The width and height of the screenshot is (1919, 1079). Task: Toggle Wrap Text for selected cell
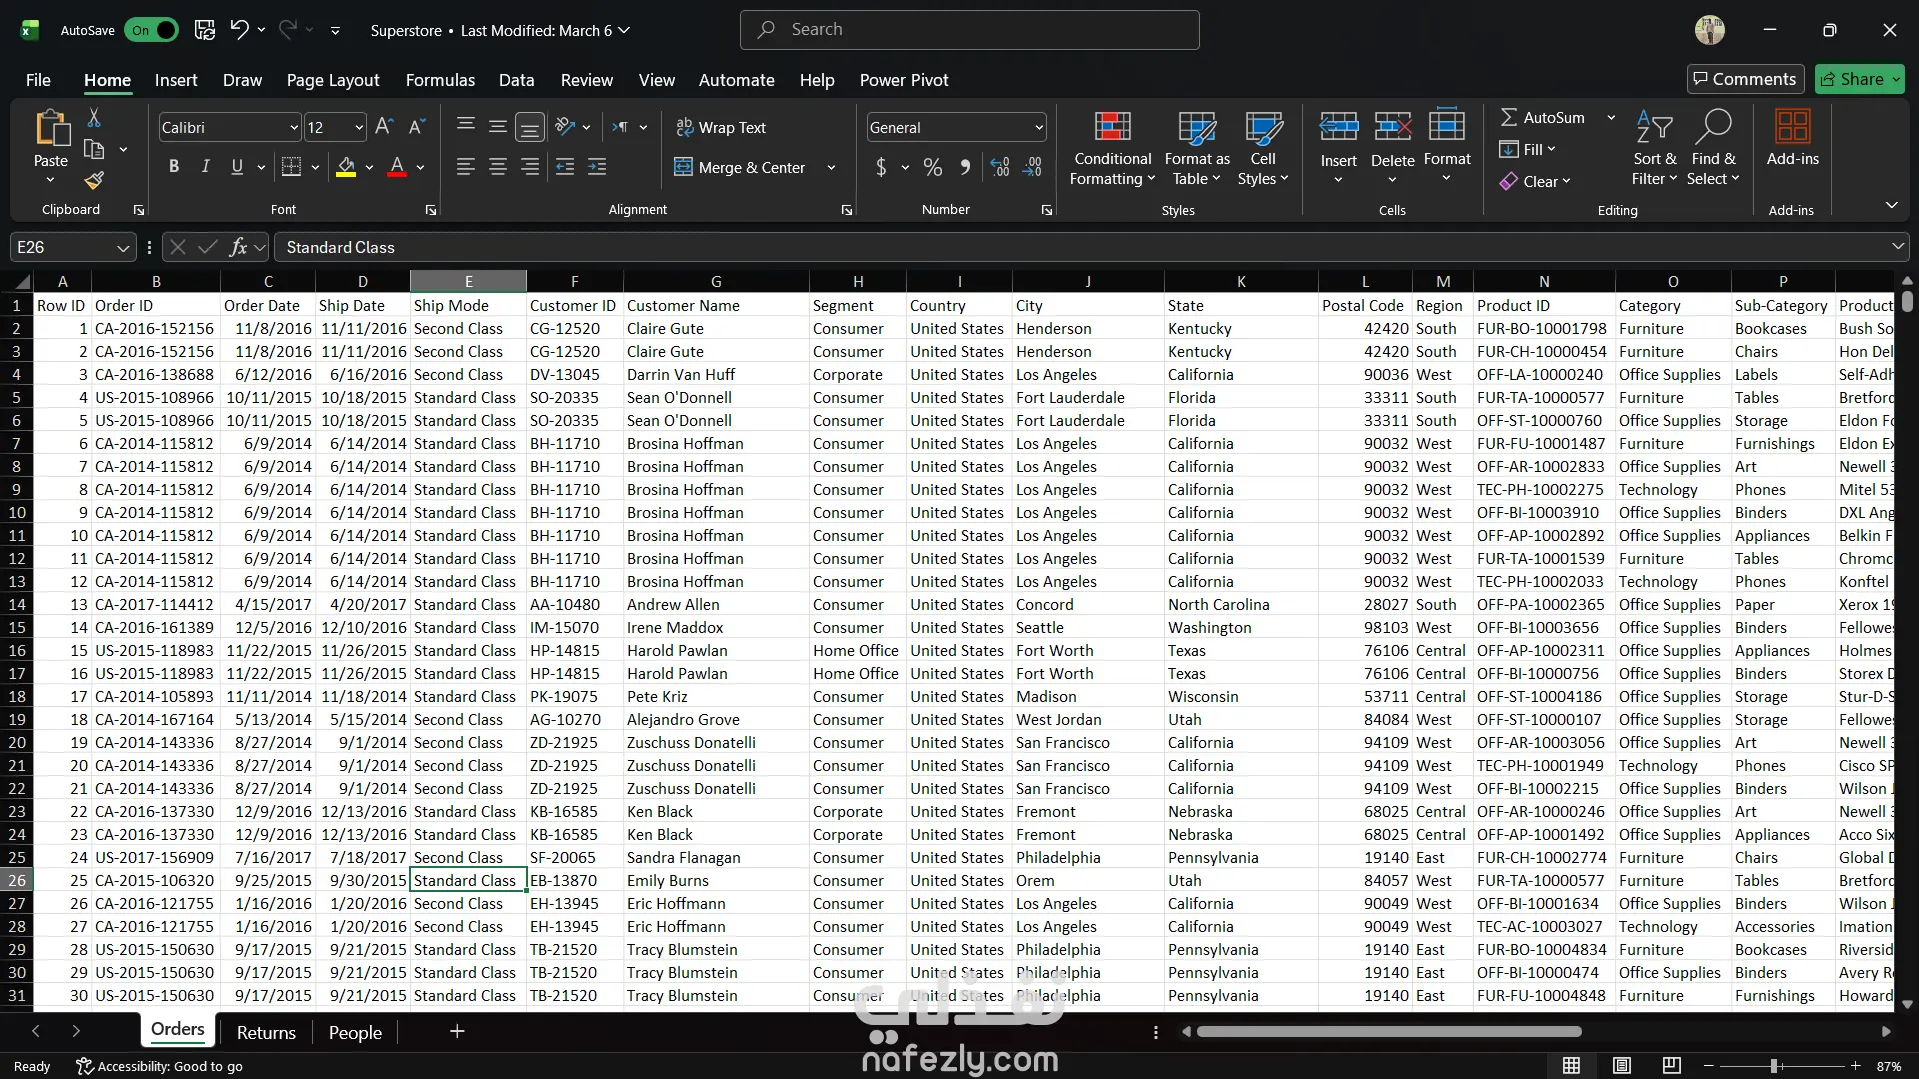[x=721, y=128]
